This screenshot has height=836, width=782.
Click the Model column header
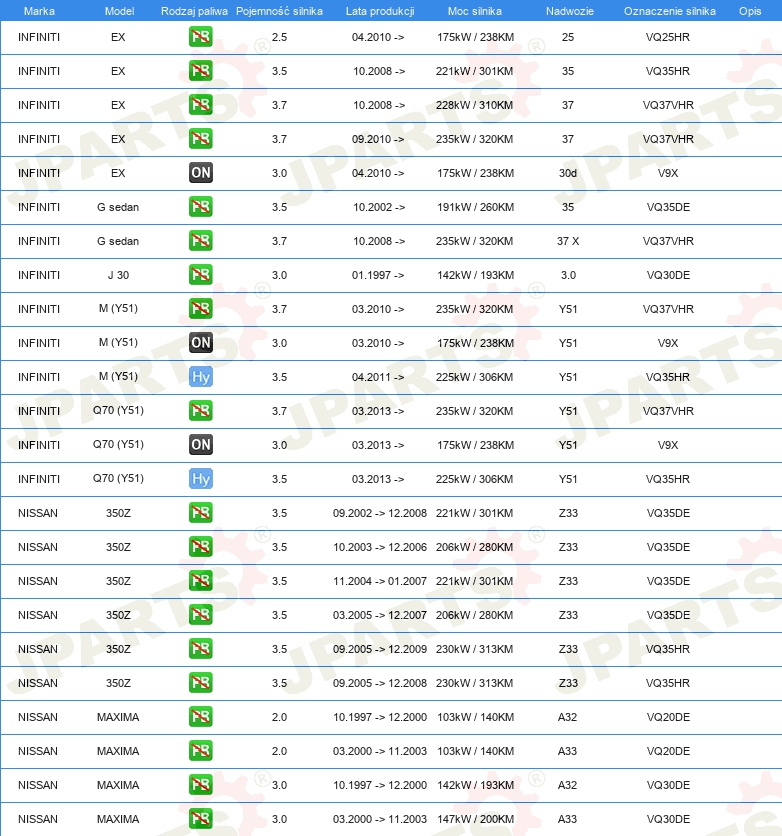[x=119, y=11]
